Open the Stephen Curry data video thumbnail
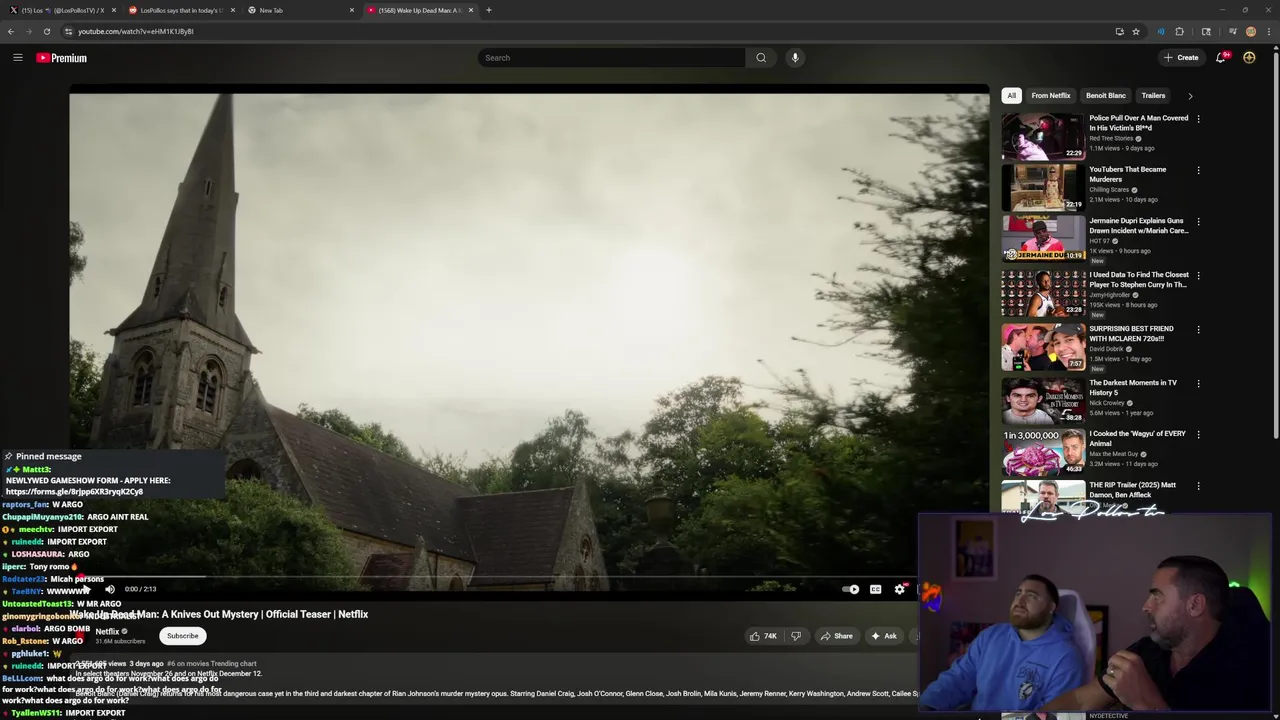The height and width of the screenshot is (720, 1280). click(1043, 293)
